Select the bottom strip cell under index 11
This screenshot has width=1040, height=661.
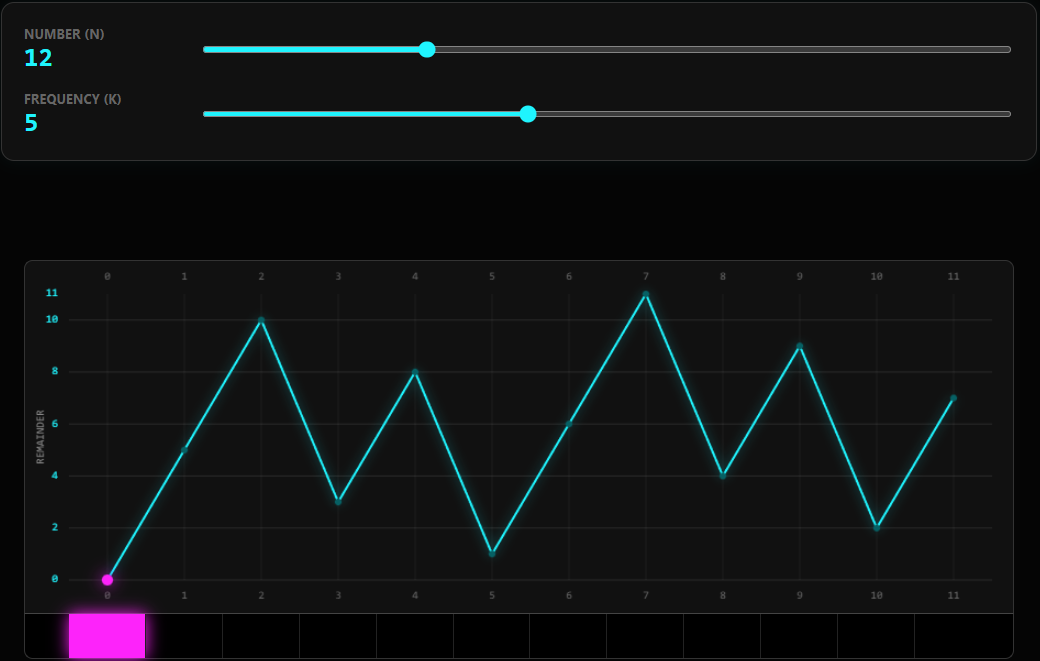953,636
